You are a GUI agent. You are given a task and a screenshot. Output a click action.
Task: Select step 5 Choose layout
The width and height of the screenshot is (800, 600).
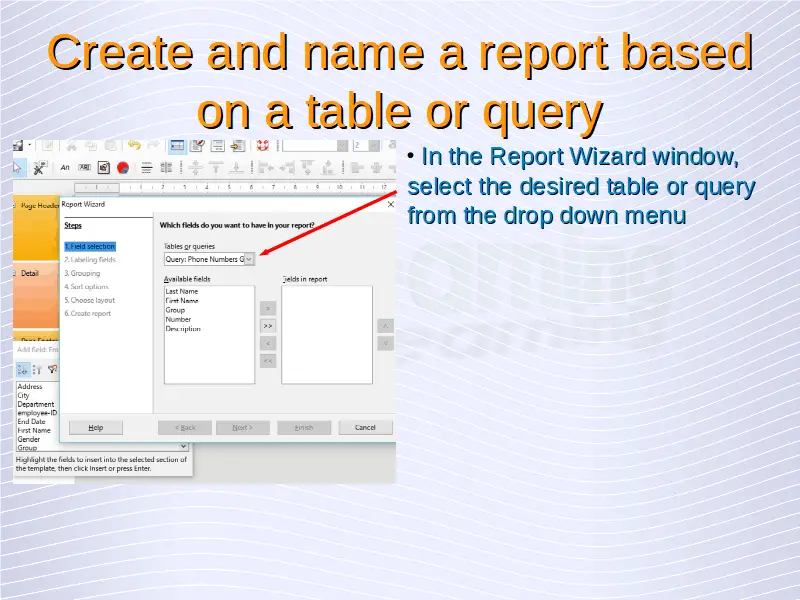[90, 300]
